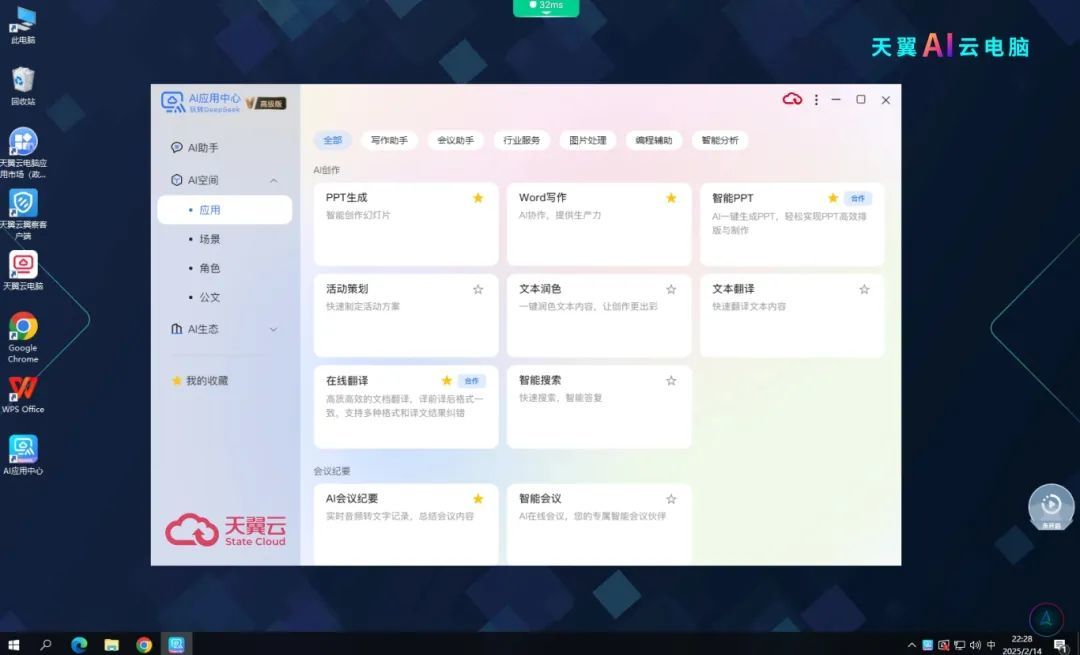Open taskbar search magnifier

coord(46,645)
